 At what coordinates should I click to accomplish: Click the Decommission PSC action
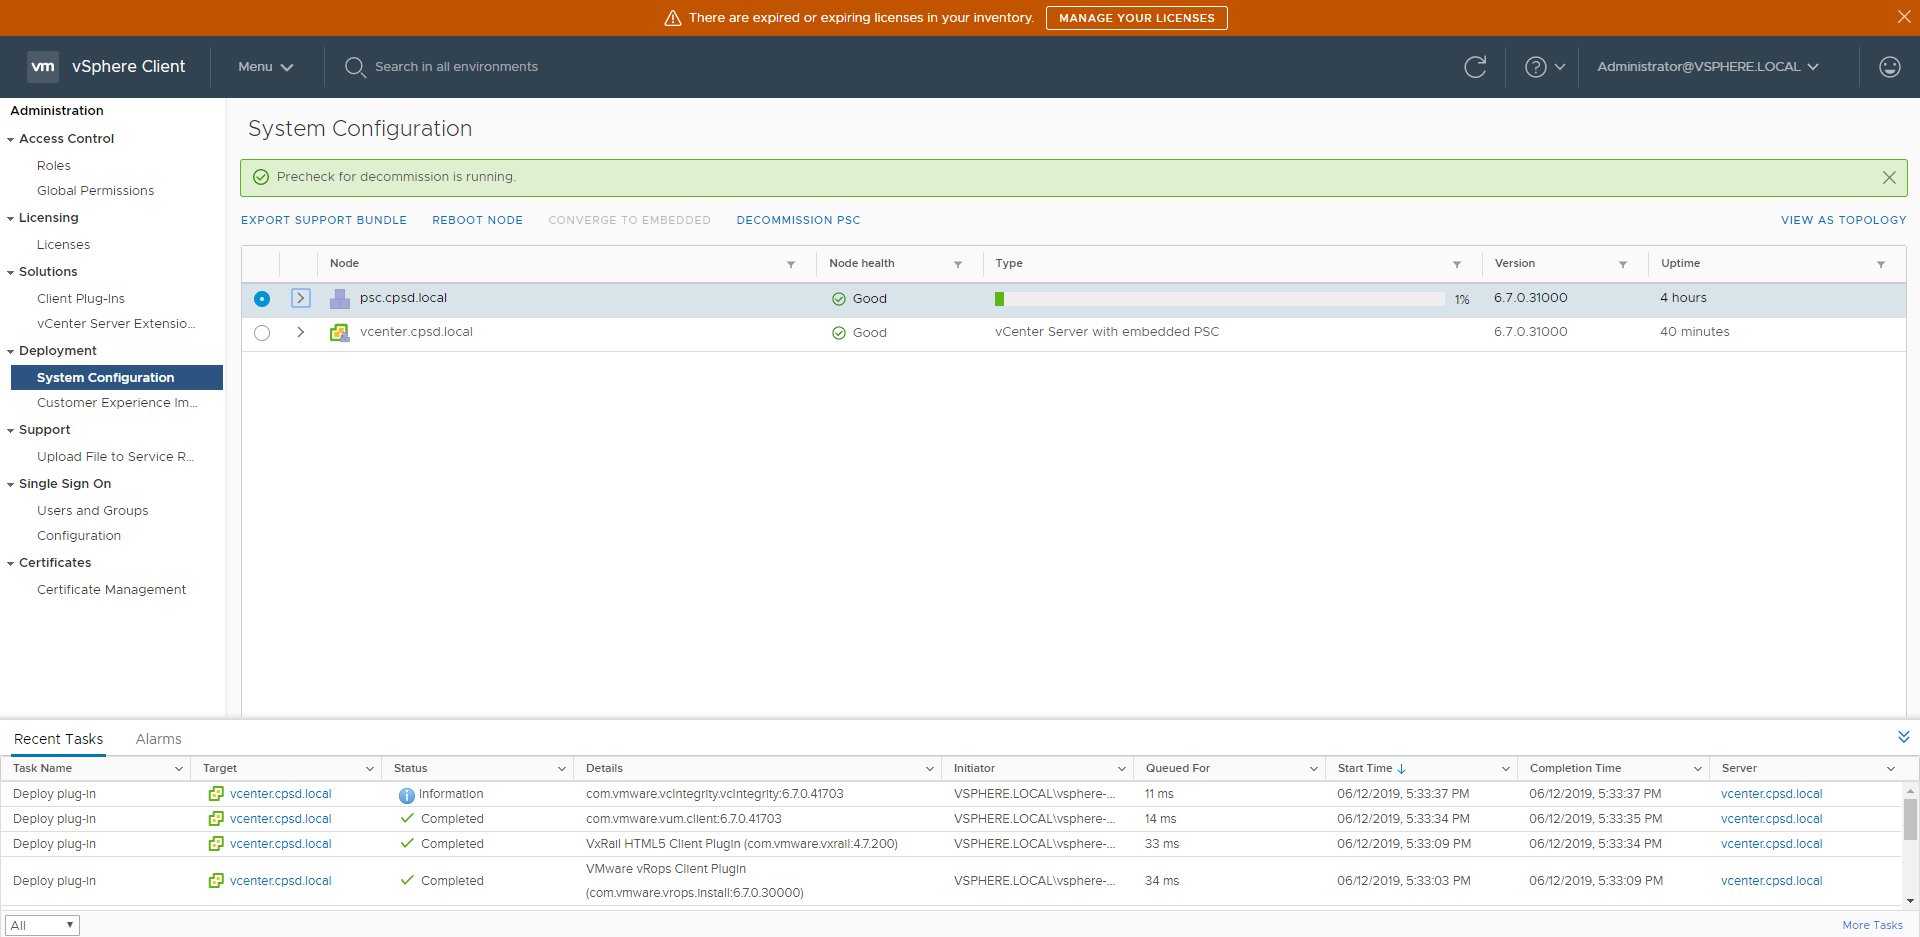798,220
